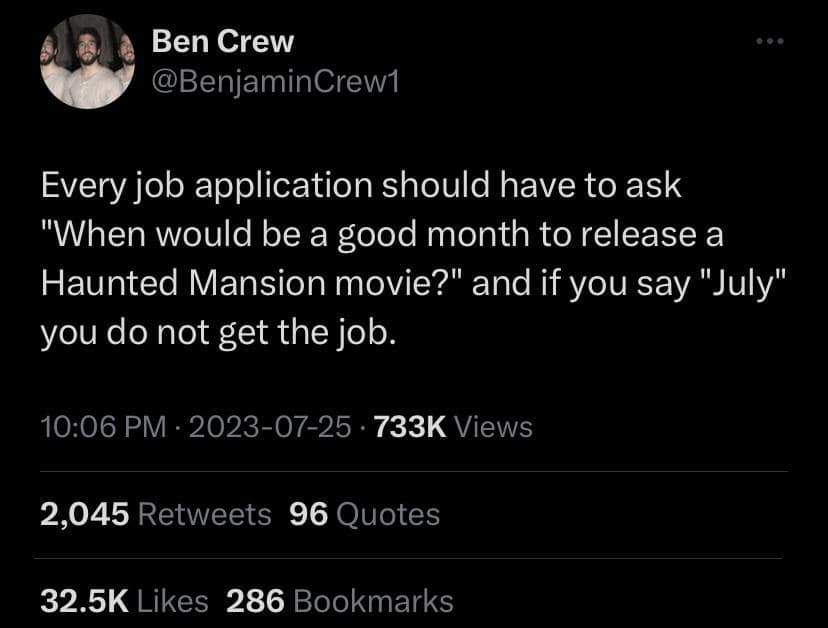Viewport: 828px width, 628px height.
Task: Click the Bookmarks label
Action: pyautogui.click(x=373, y=601)
